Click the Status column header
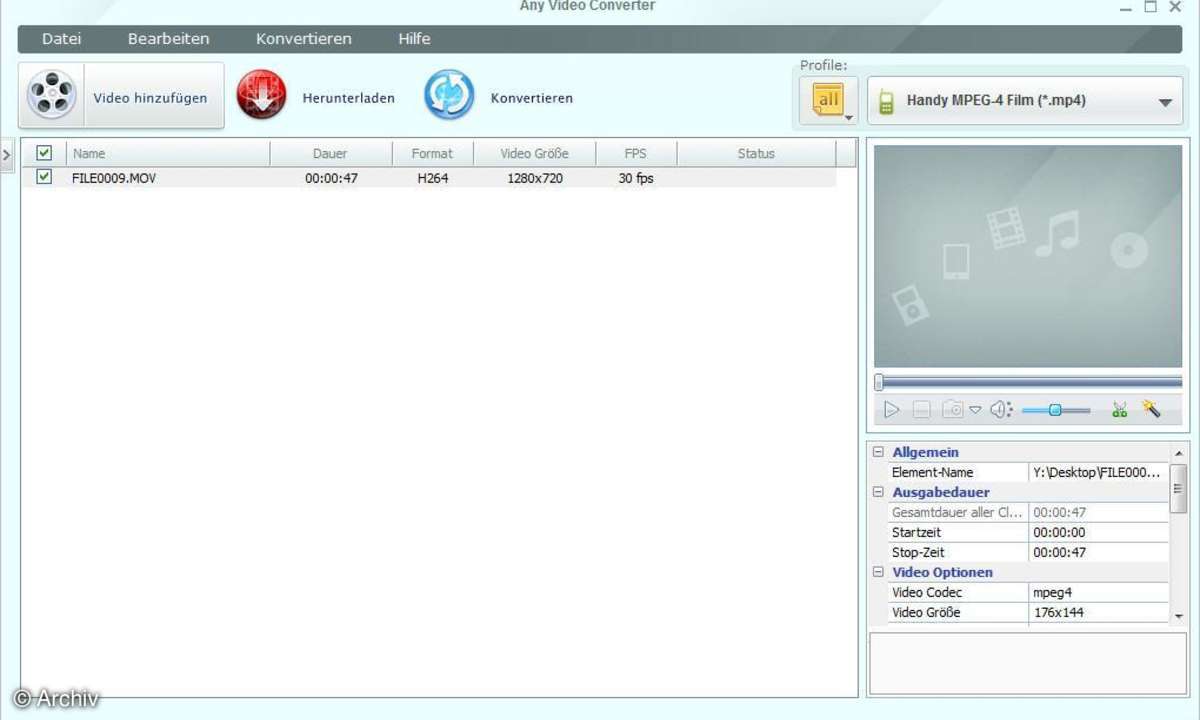This screenshot has width=1200, height=720. pos(756,153)
